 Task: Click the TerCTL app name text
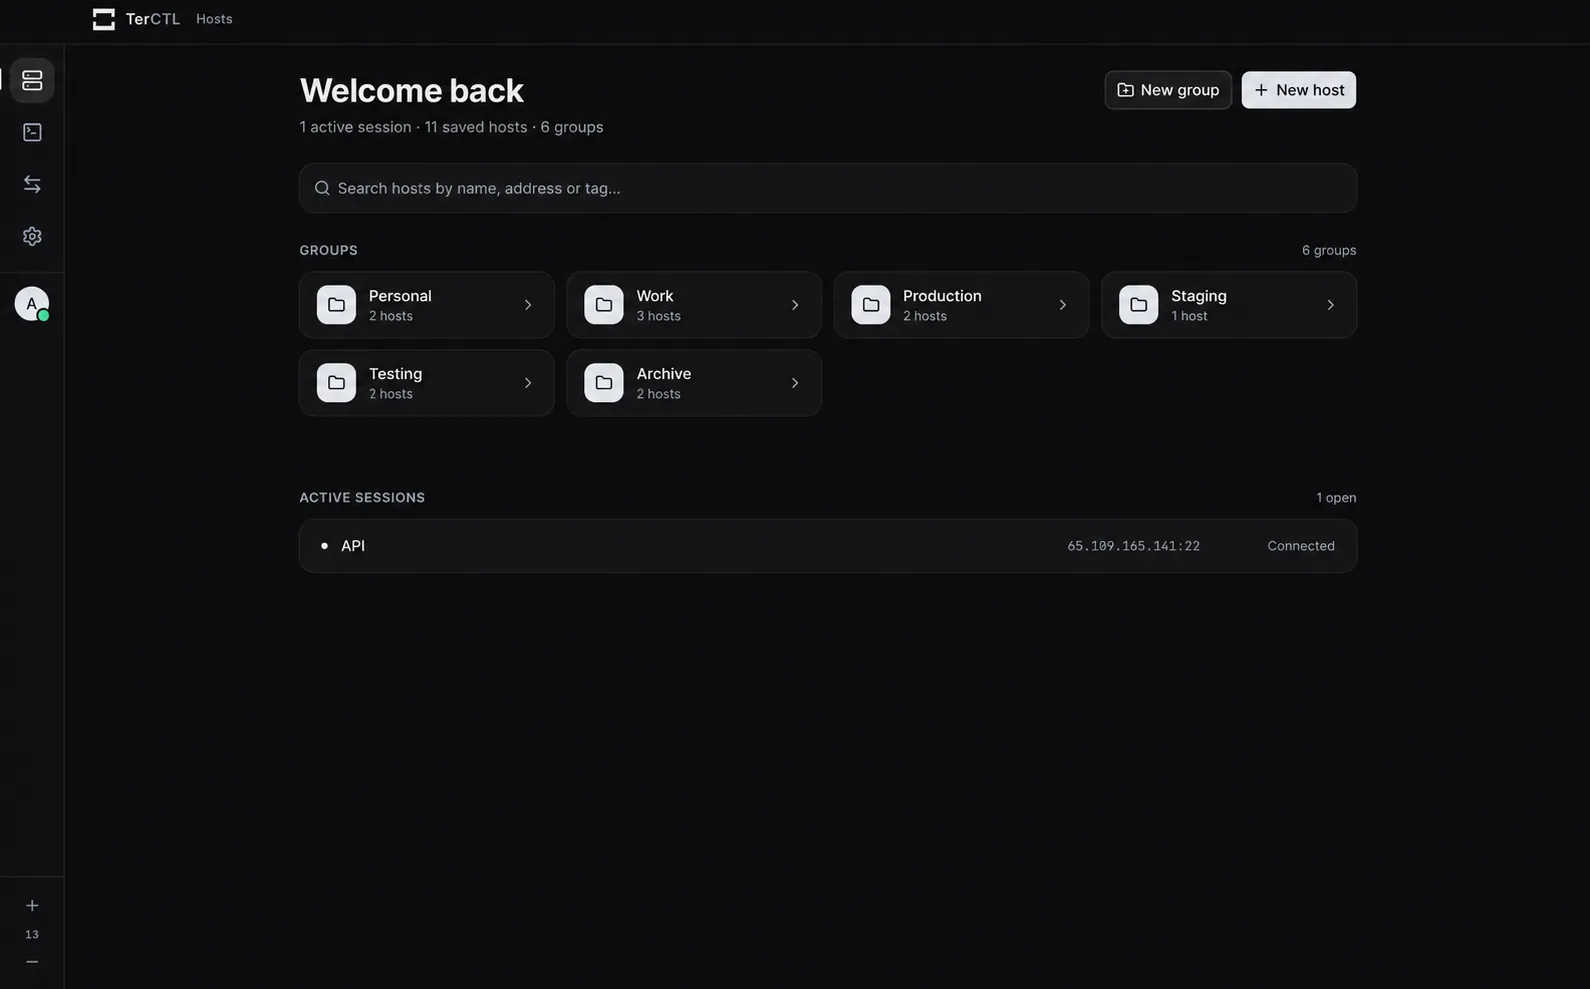tap(153, 19)
